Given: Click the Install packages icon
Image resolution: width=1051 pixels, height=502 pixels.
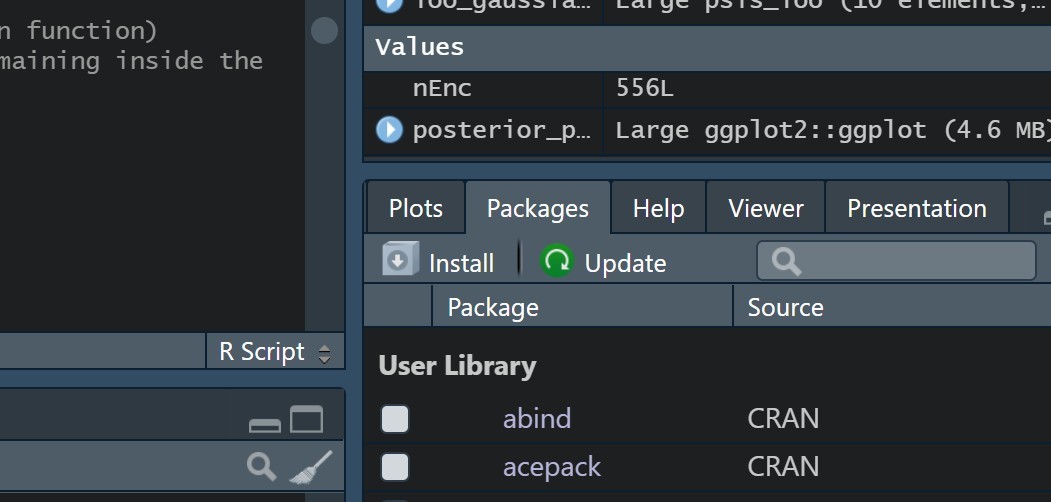Looking at the screenshot, I should (400, 259).
